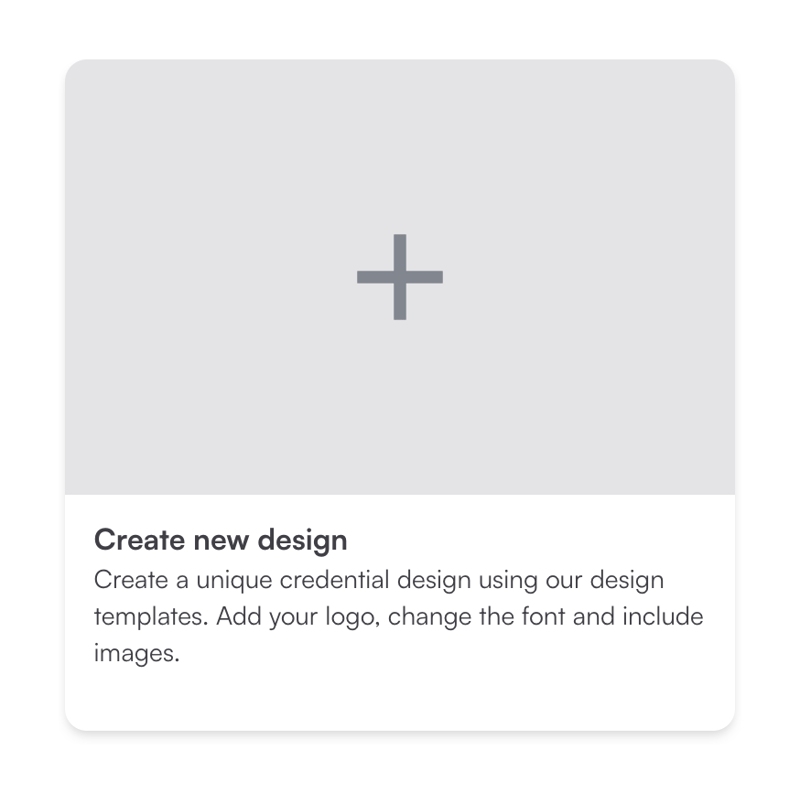Select the top edge of the design card
This screenshot has height=803, width=800.
click(400, 62)
